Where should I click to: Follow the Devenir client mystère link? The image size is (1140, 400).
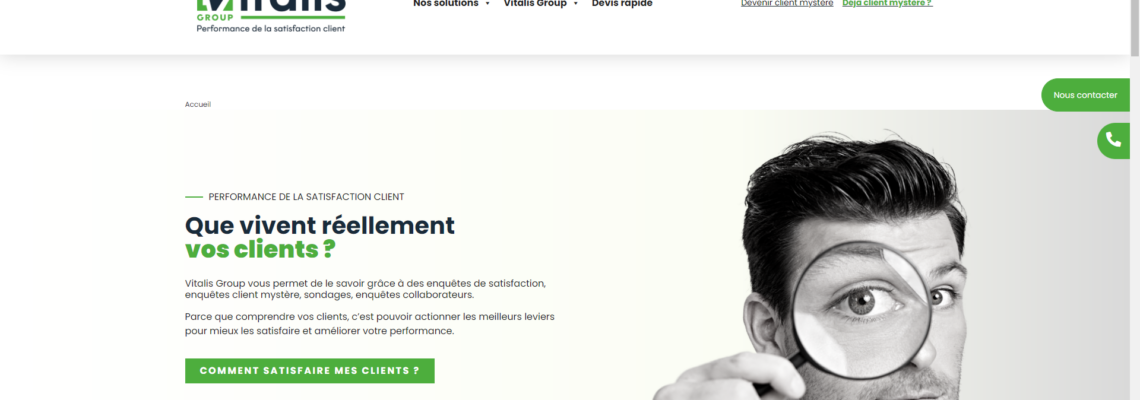coord(787,4)
